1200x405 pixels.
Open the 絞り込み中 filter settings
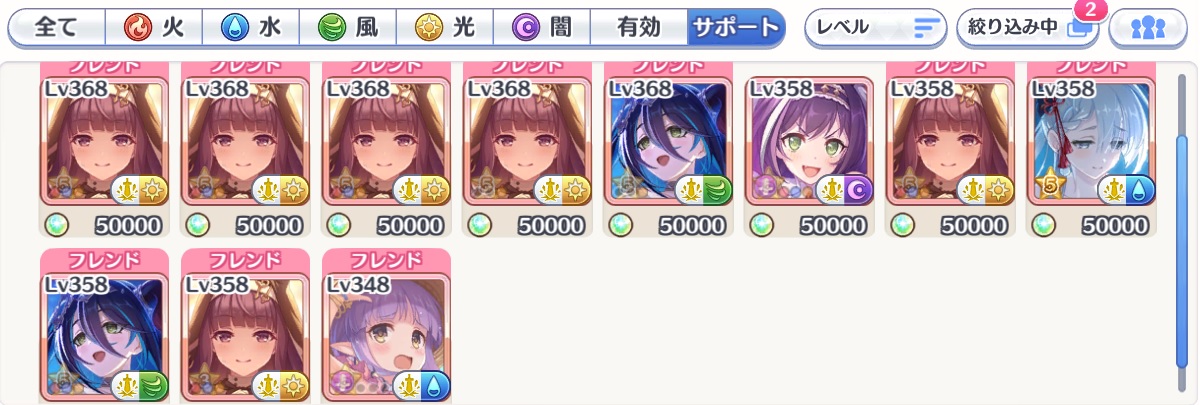[1028, 28]
